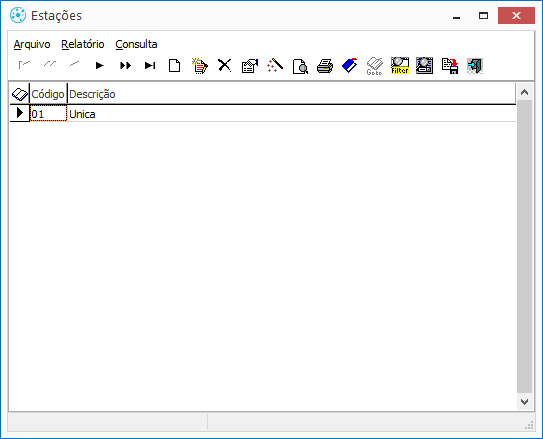
Task: Click the printer icon
Action: coord(325,66)
